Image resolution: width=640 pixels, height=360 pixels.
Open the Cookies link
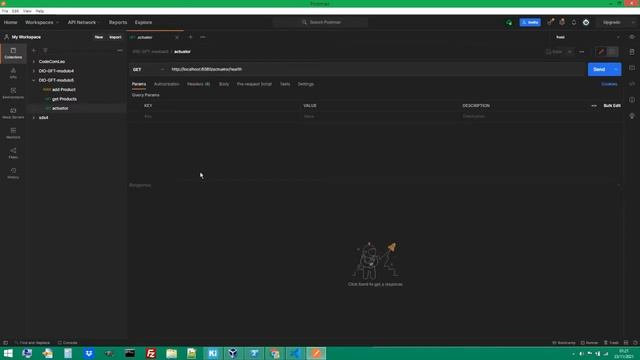pos(609,84)
